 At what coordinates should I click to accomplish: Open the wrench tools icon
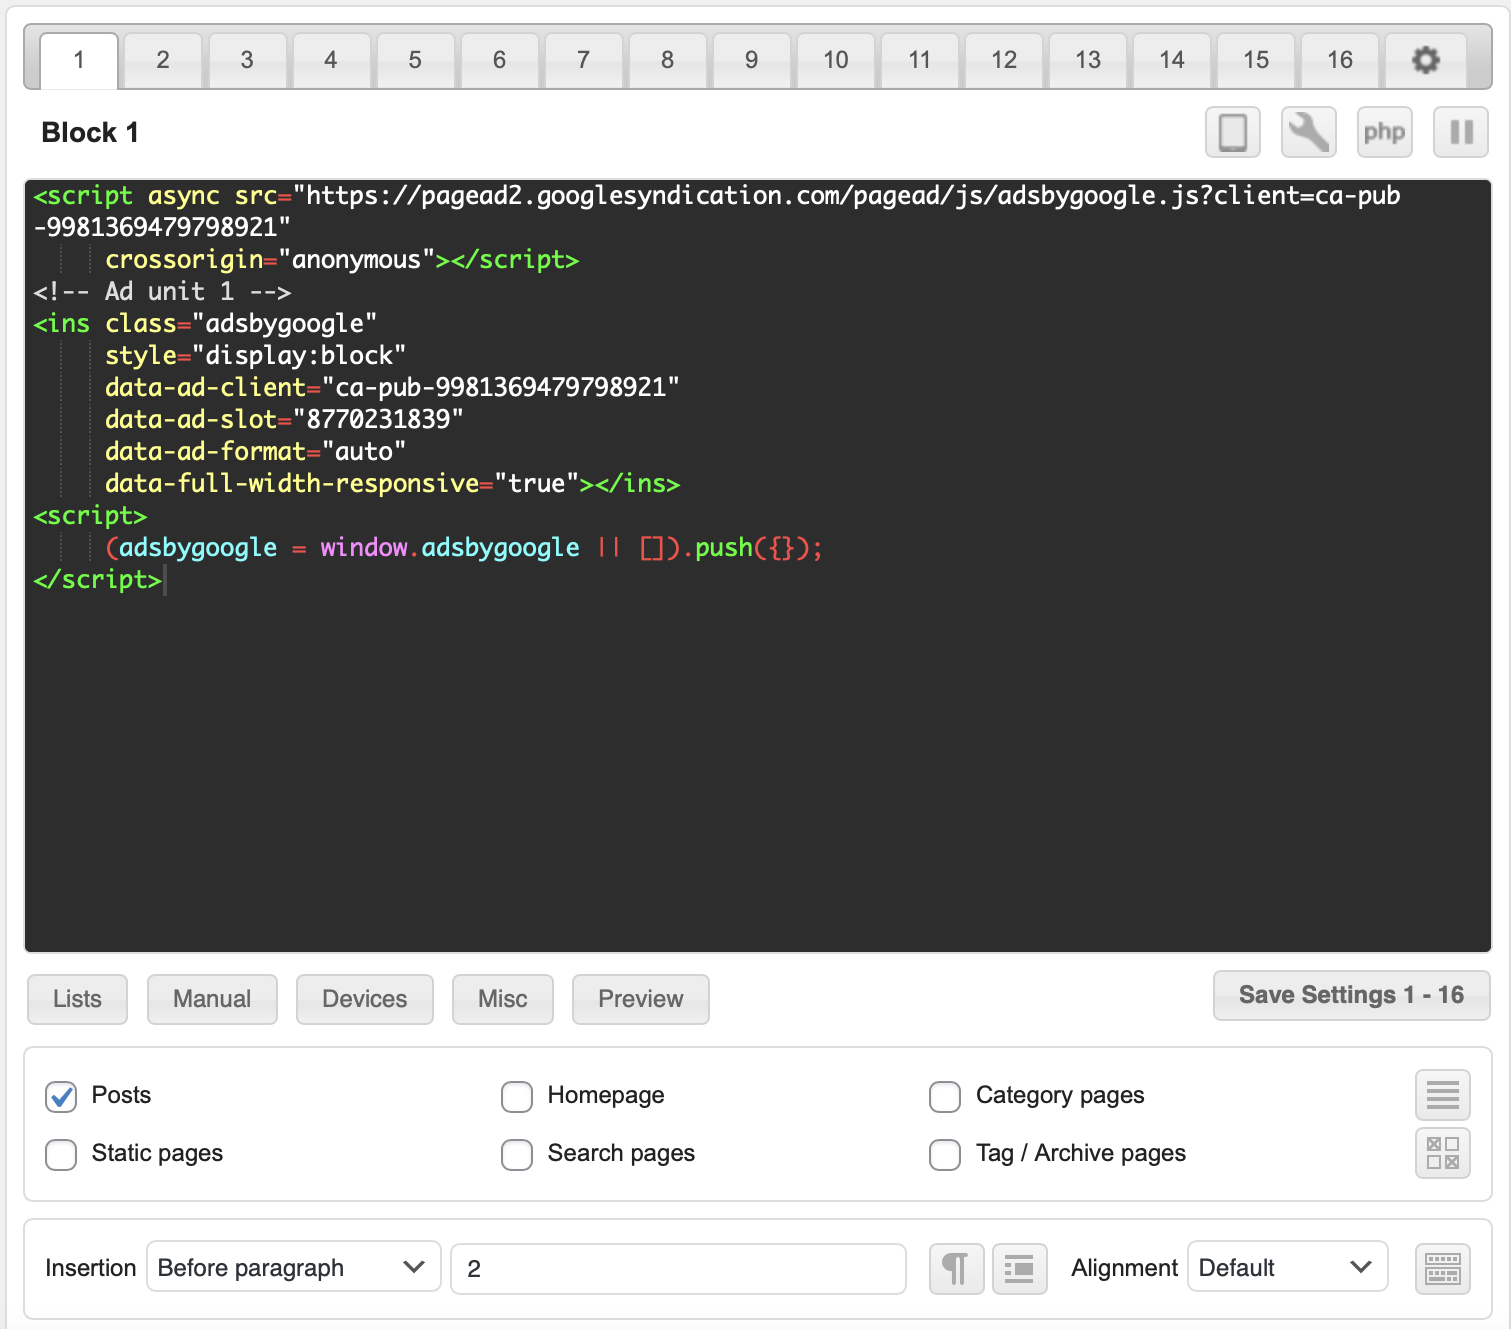pos(1308,132)
